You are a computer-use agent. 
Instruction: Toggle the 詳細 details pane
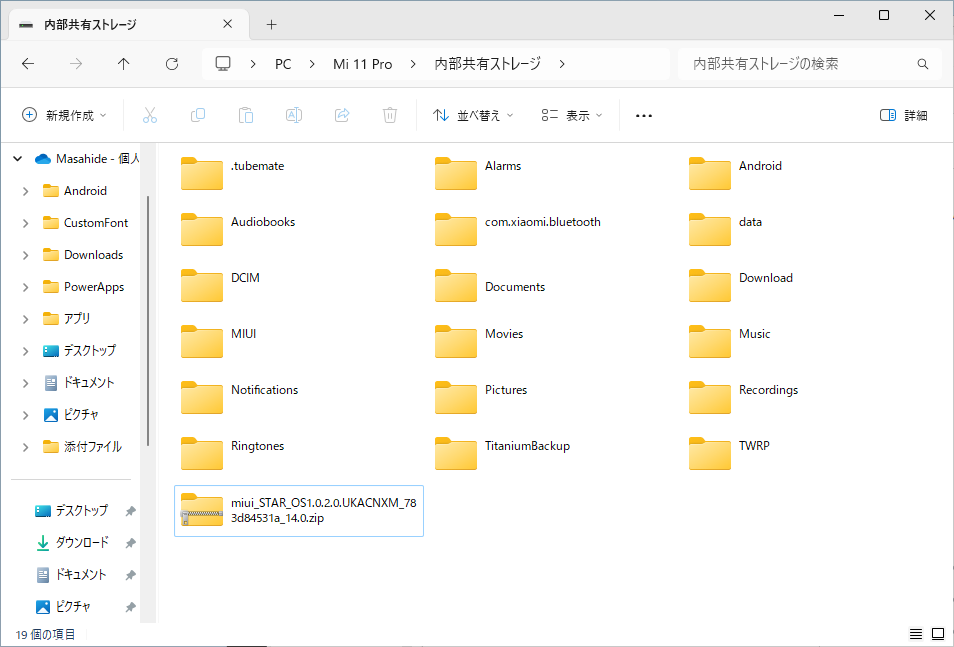(904, 115)
